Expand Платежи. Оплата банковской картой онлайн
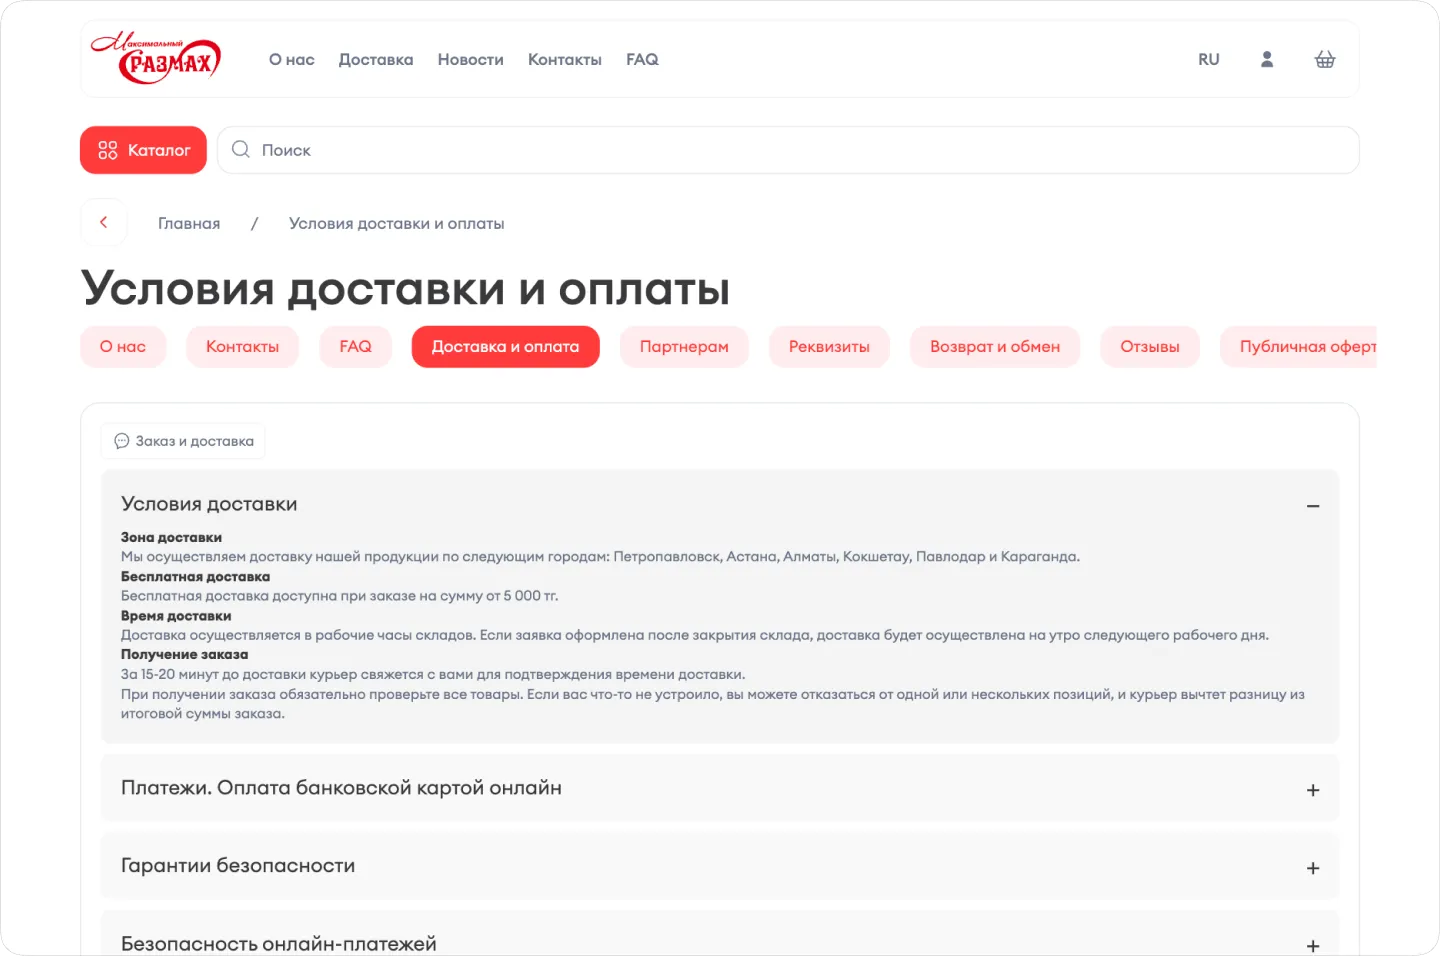The height and width of the screenshot is (956, 1440). click(x=1312, y=789)
